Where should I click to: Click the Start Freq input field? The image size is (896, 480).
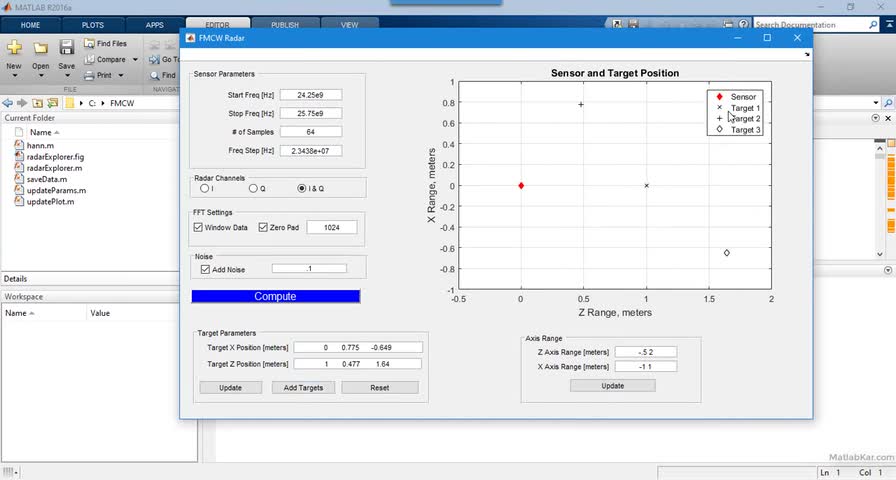(x=311, y=95)
